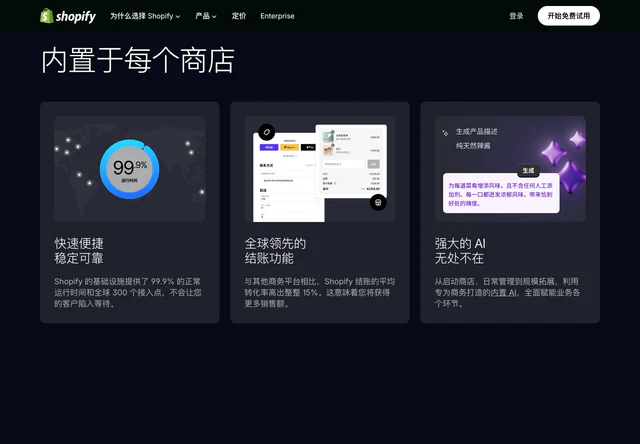
Task: Click the purple Shop Pay button in the checkout image
Action: [x=269, y=147]
